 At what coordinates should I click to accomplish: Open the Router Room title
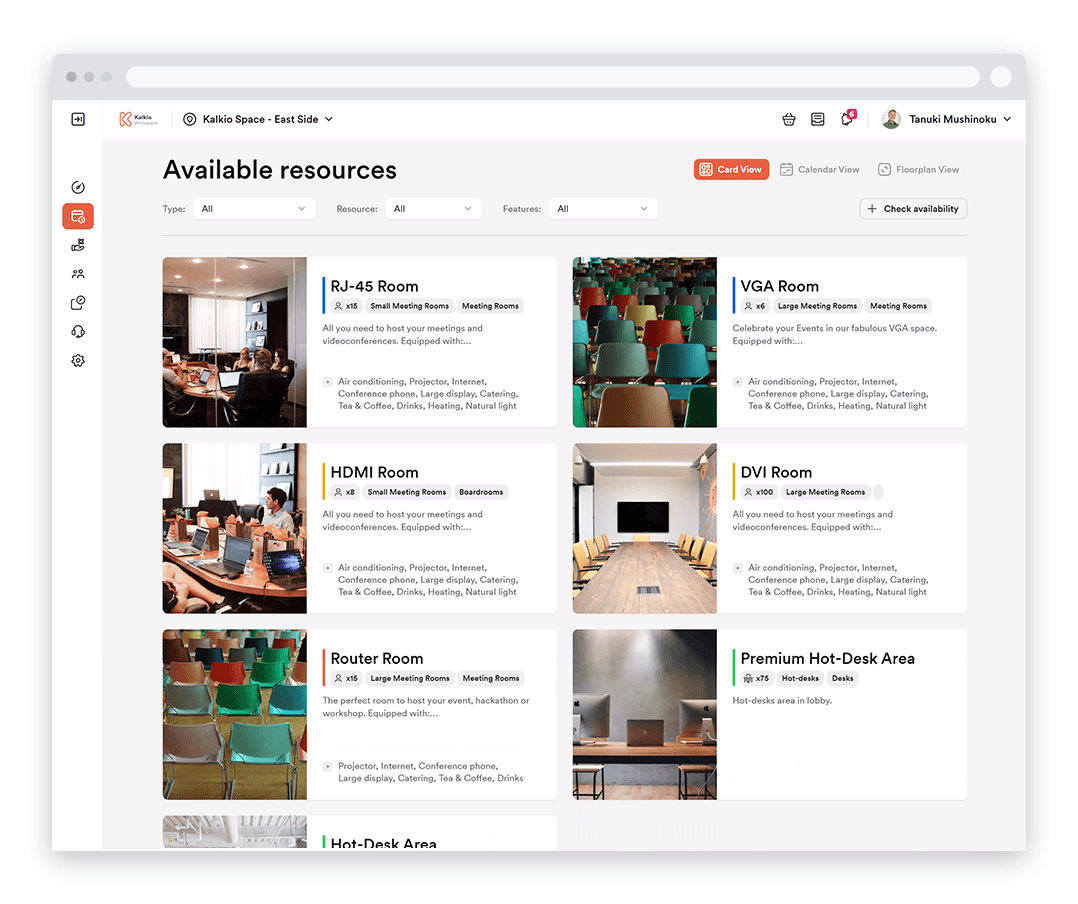click(x=377, y=659)
